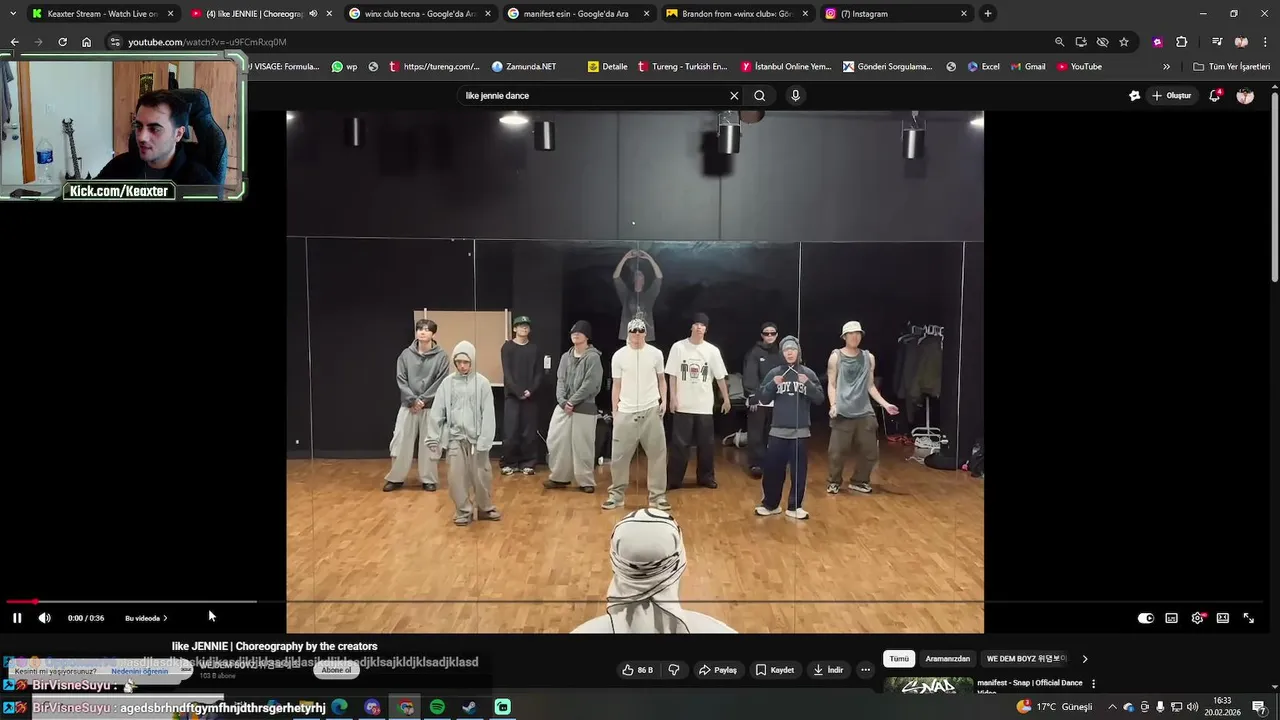Open Gmail bookmark
The image size is (1280, 720).
pyautogui.click(x=1029, y=67)
